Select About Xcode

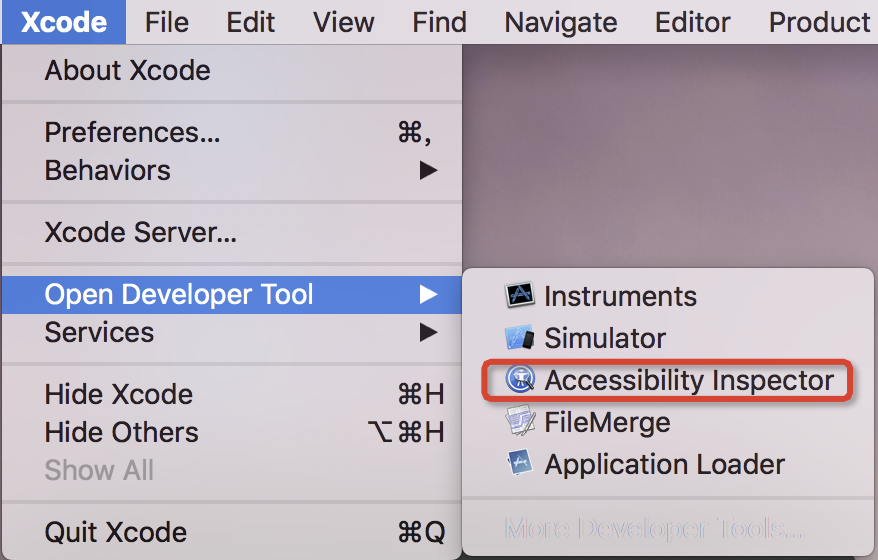[128, 71]
